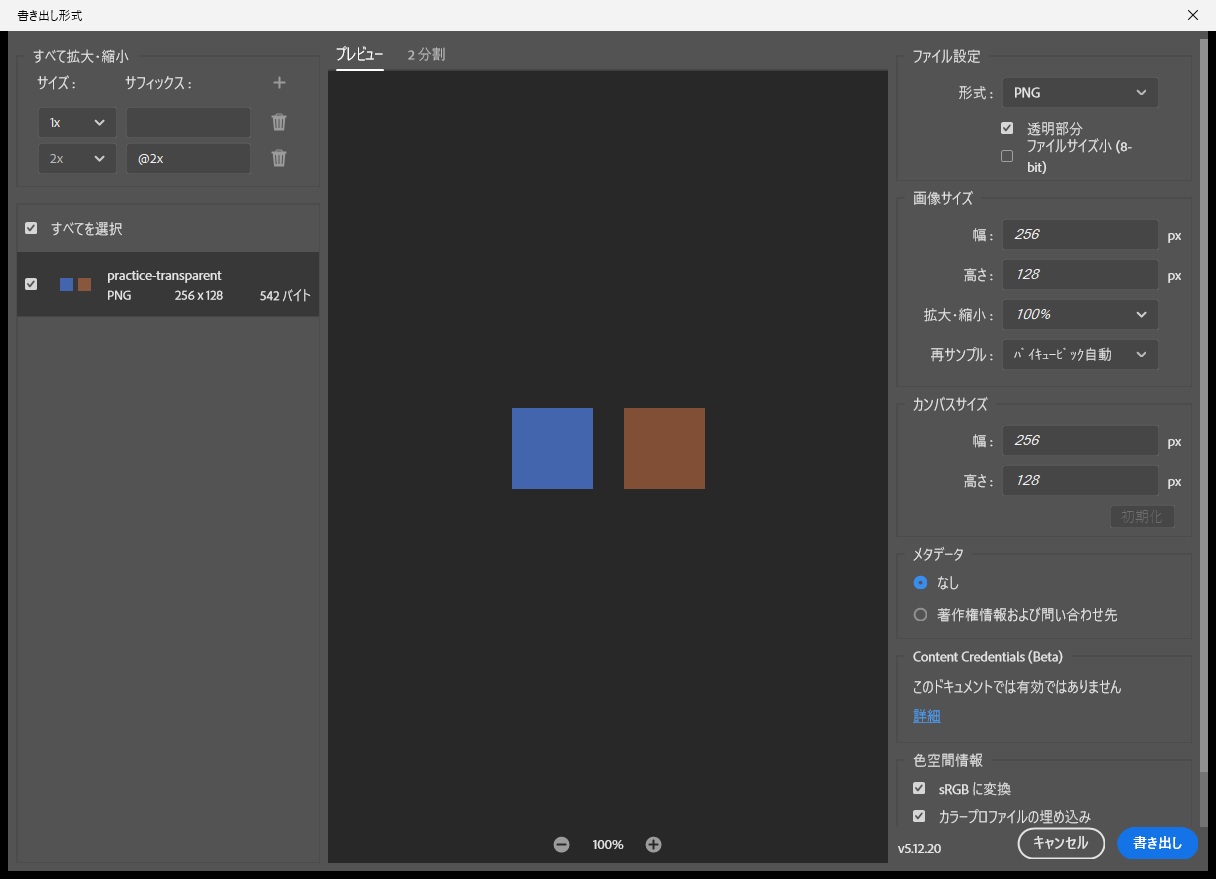The image size is (1216, 879).
Task: Toggle sRGB に変換 checkbox
Action: pyautogui.click(x=919, y=788)
